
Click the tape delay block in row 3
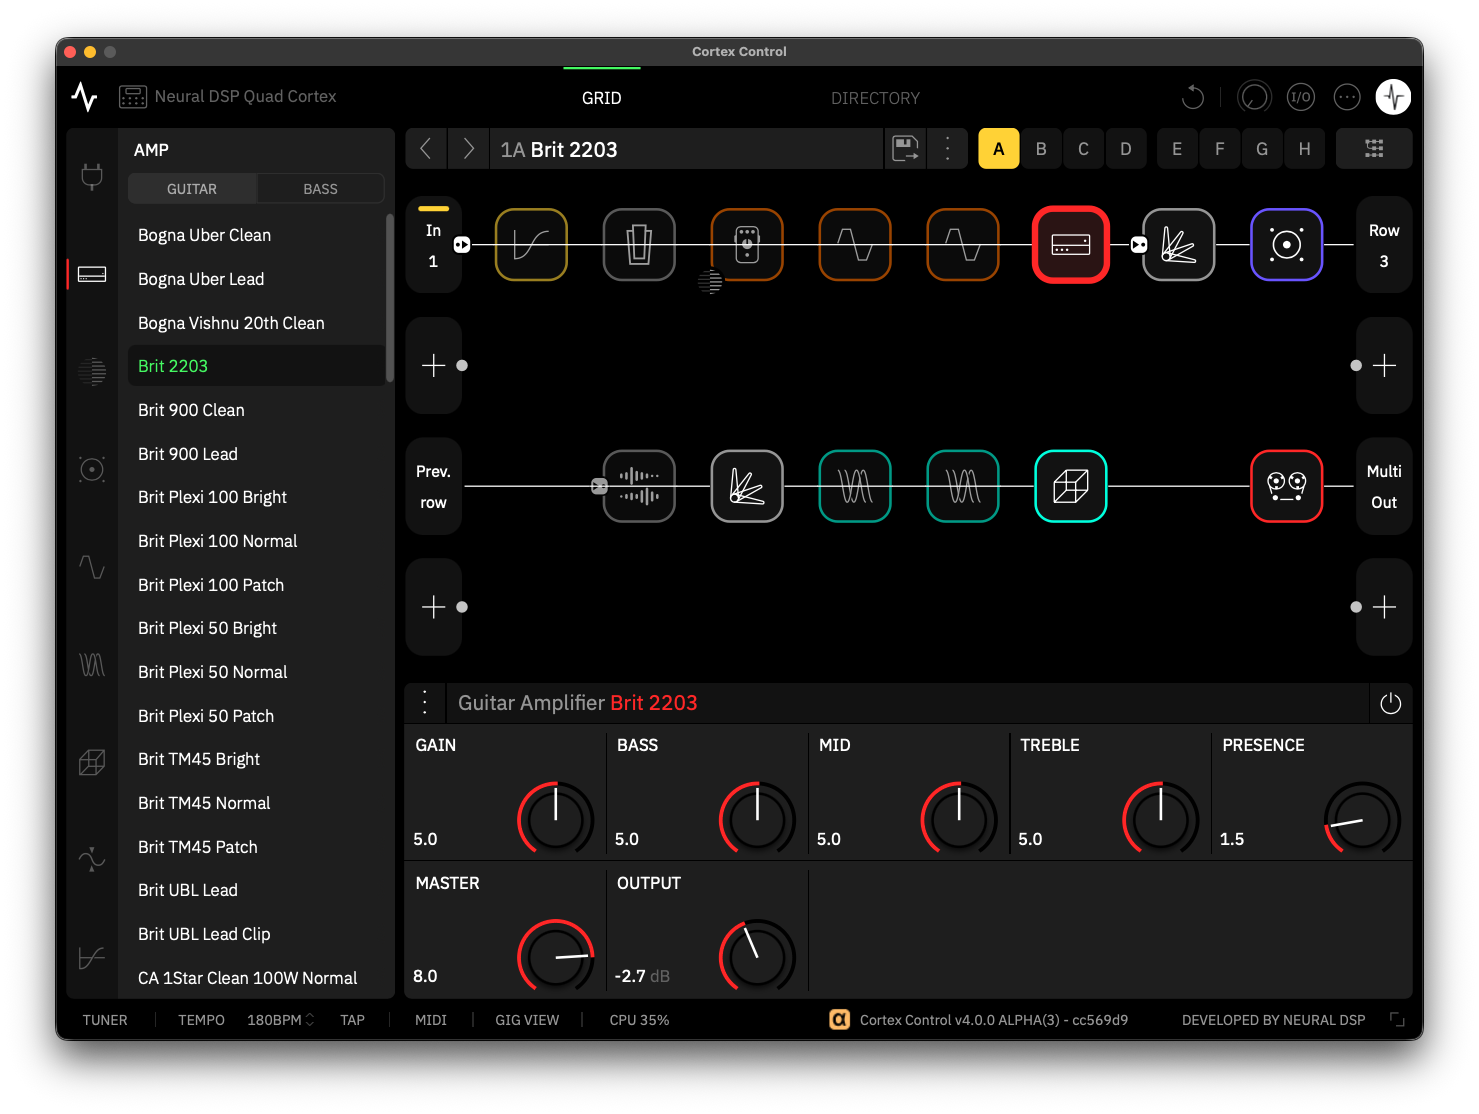tap(1287, 487)
